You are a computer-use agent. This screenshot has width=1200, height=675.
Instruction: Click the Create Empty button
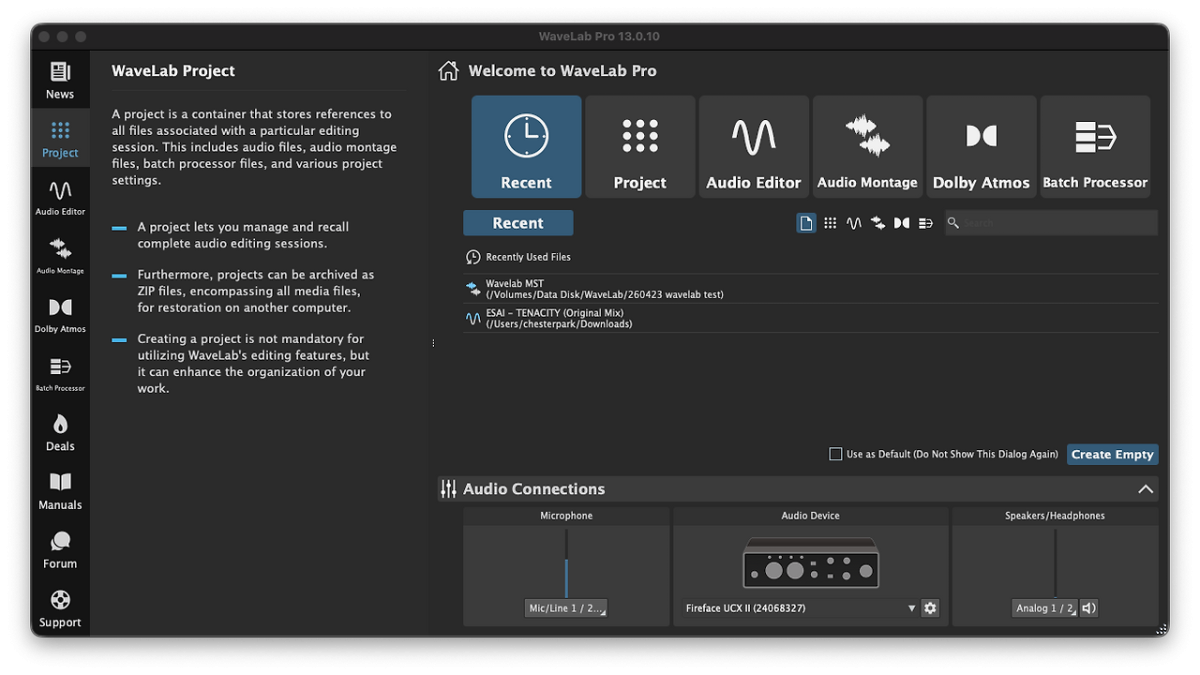click(x=1113, y=454)
